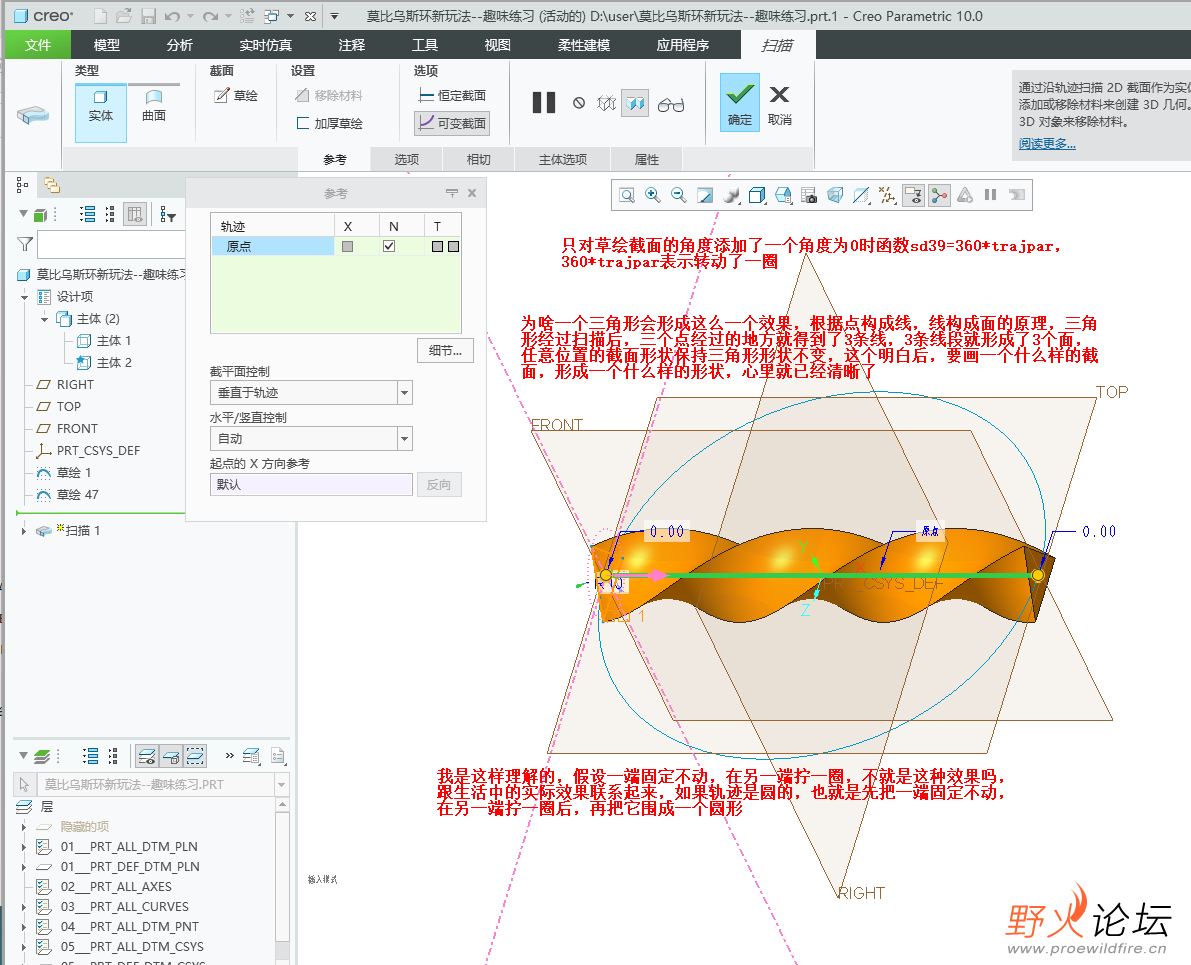Select the unattached preview icon

click(x=606, y=103)
